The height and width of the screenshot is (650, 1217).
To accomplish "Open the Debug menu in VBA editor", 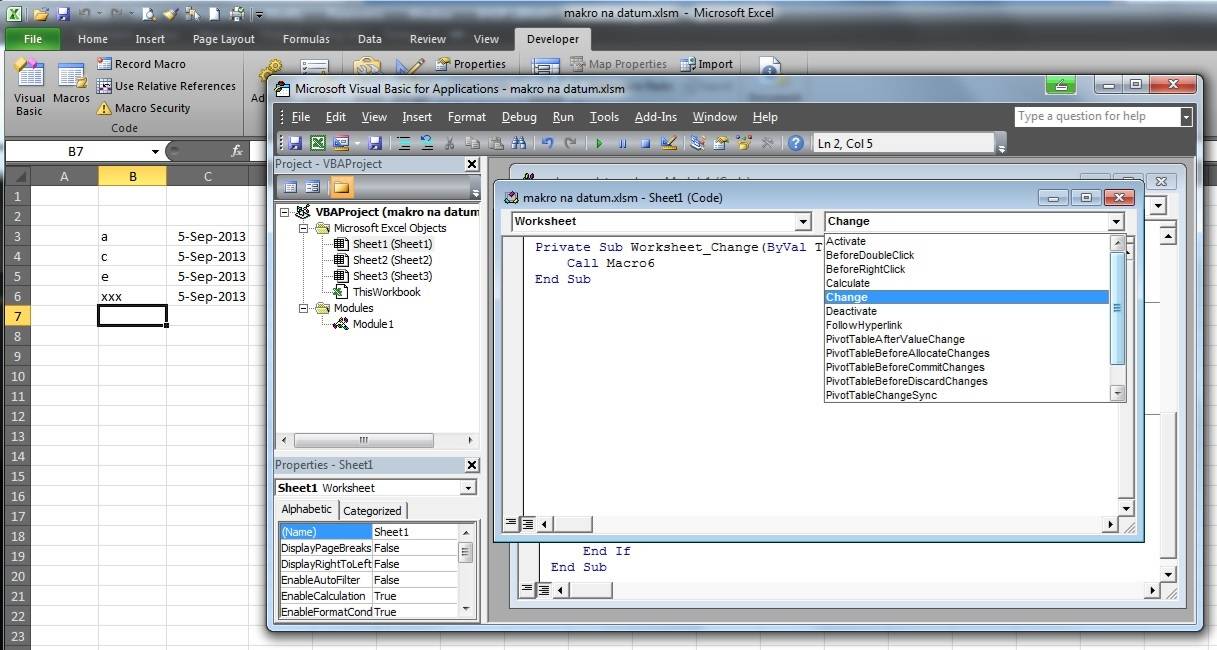I will coord(519,117).
